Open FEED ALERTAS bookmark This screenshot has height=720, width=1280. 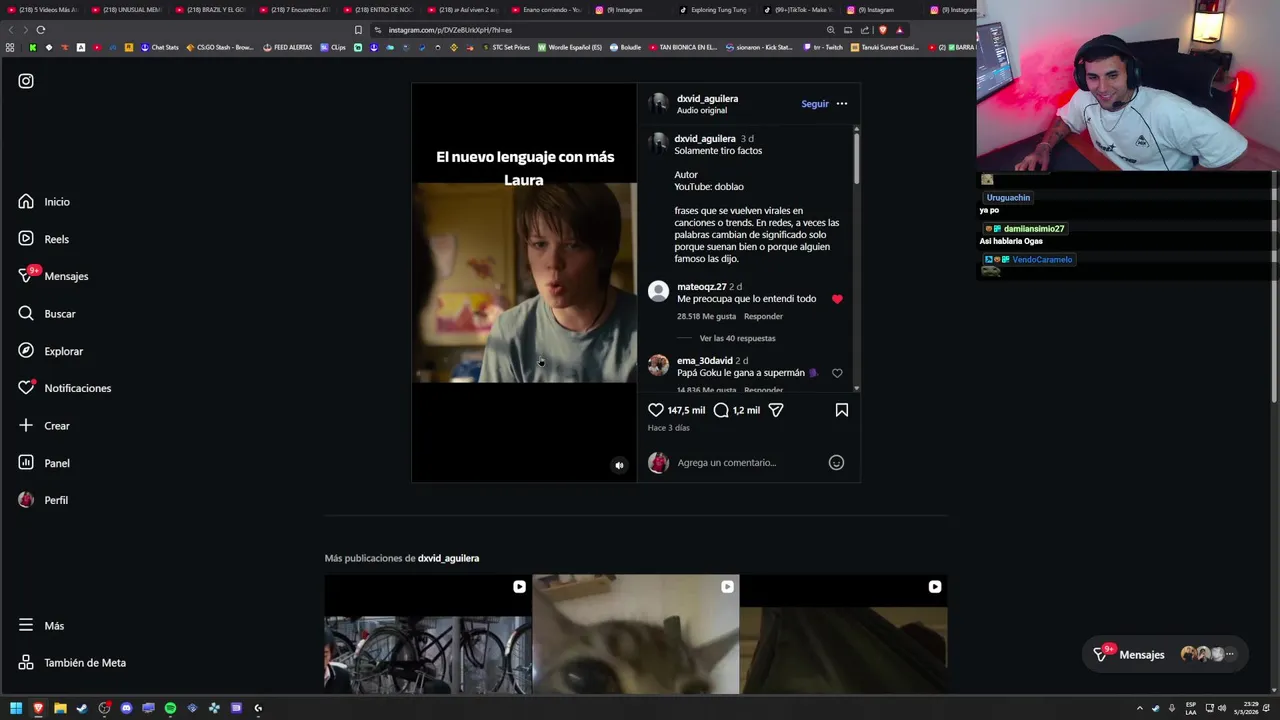[288, 47]
